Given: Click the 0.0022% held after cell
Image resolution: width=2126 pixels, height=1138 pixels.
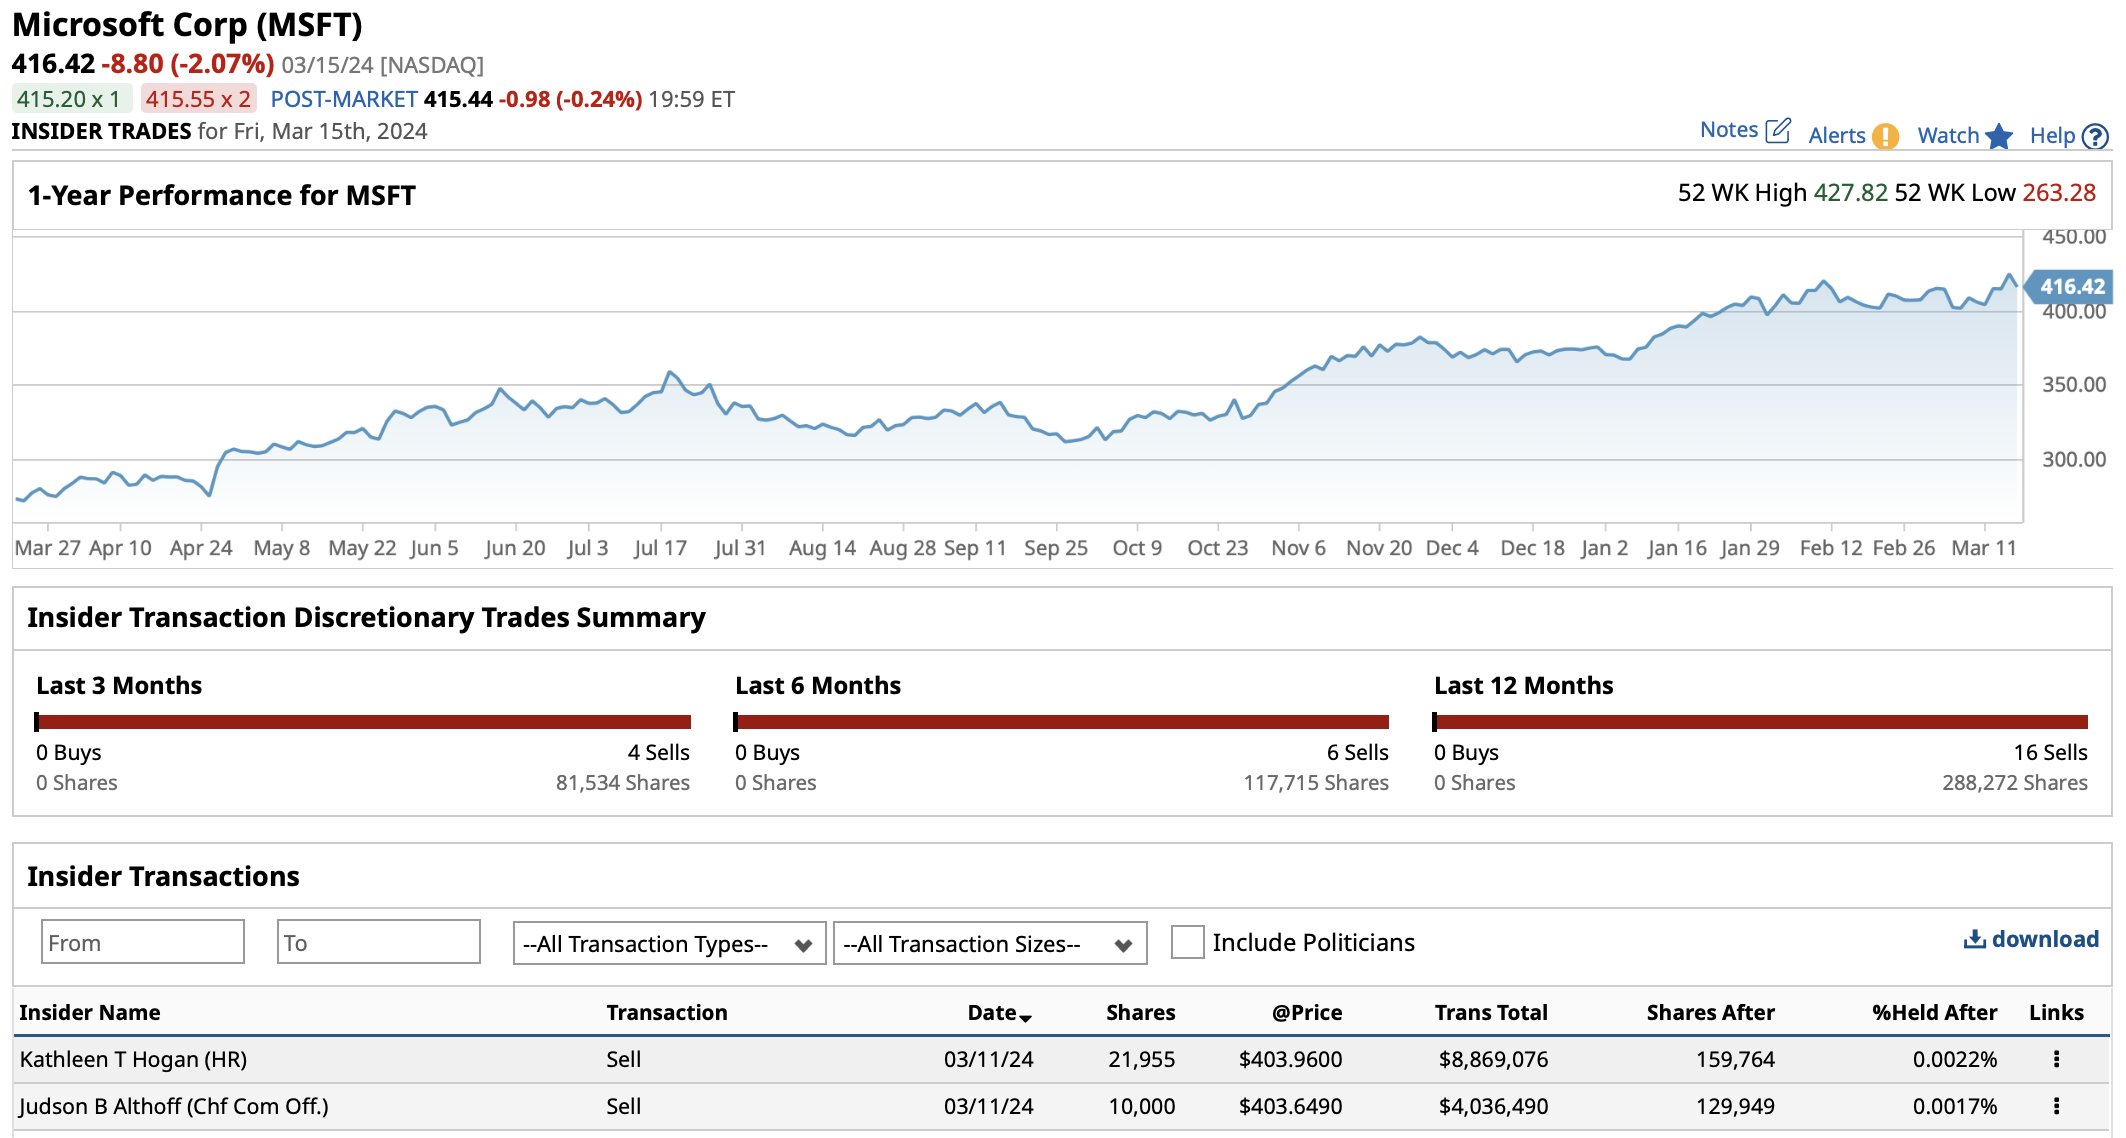Looking at the screenshot, I should click(1955, 1059).
